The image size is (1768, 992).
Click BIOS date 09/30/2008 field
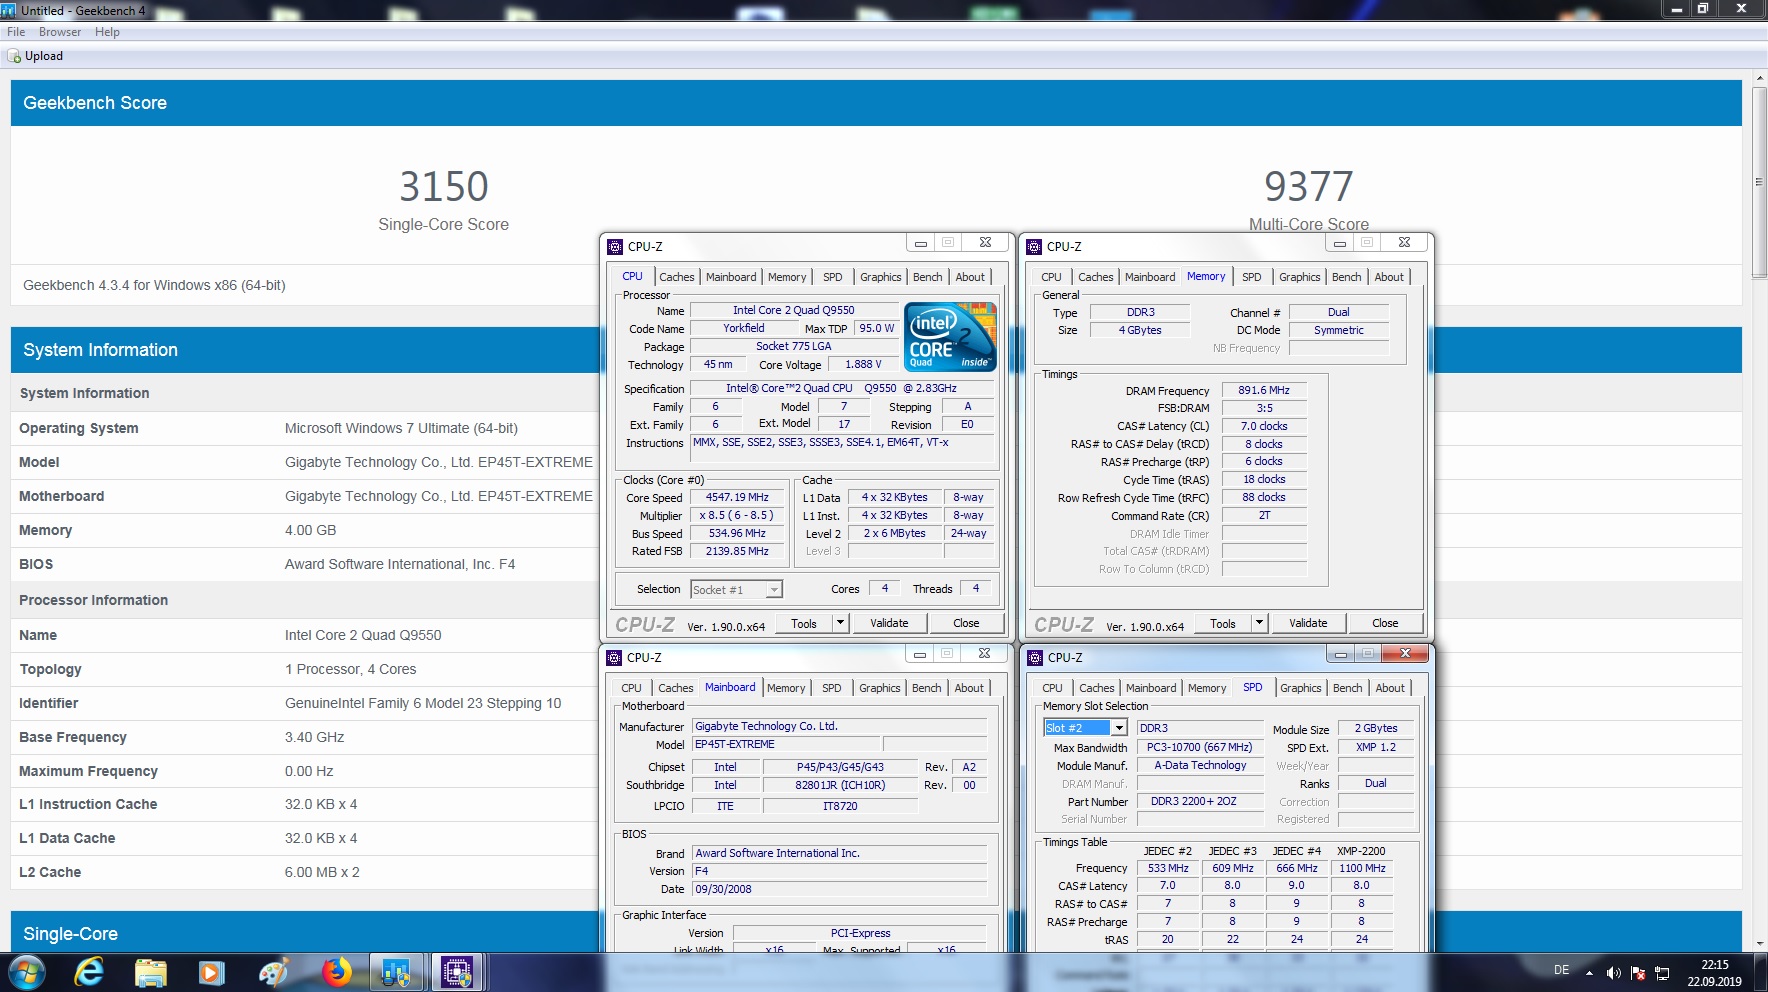pos(839,889)
